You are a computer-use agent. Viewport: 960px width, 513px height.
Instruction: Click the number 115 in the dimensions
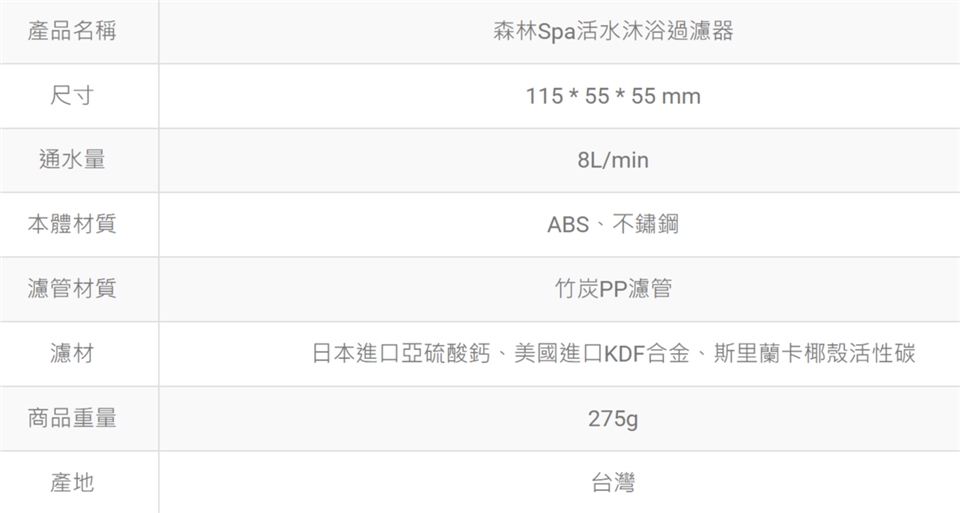tap(543, 97)
